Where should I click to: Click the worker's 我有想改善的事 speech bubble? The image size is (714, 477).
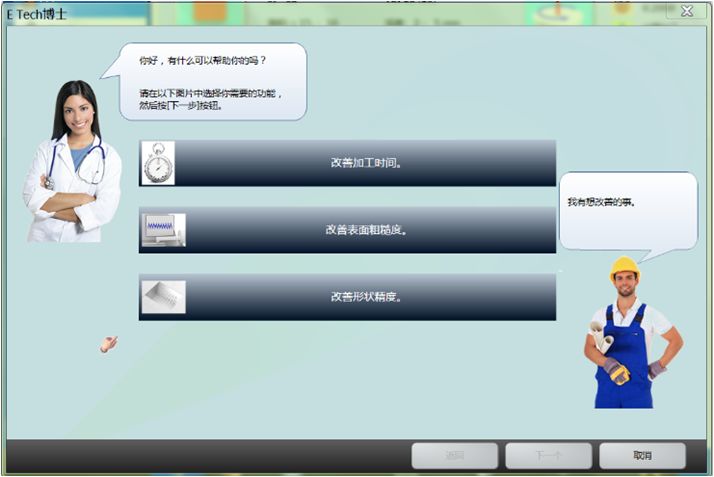coord(628,215)
